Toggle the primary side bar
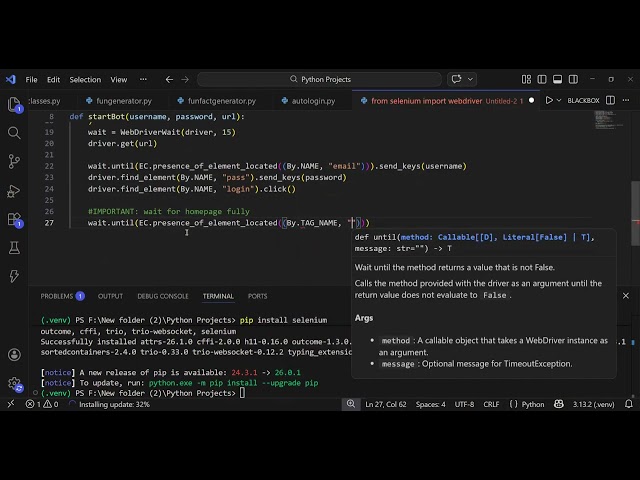The width and height of the screenshot is (640, 480). (542, 79)
